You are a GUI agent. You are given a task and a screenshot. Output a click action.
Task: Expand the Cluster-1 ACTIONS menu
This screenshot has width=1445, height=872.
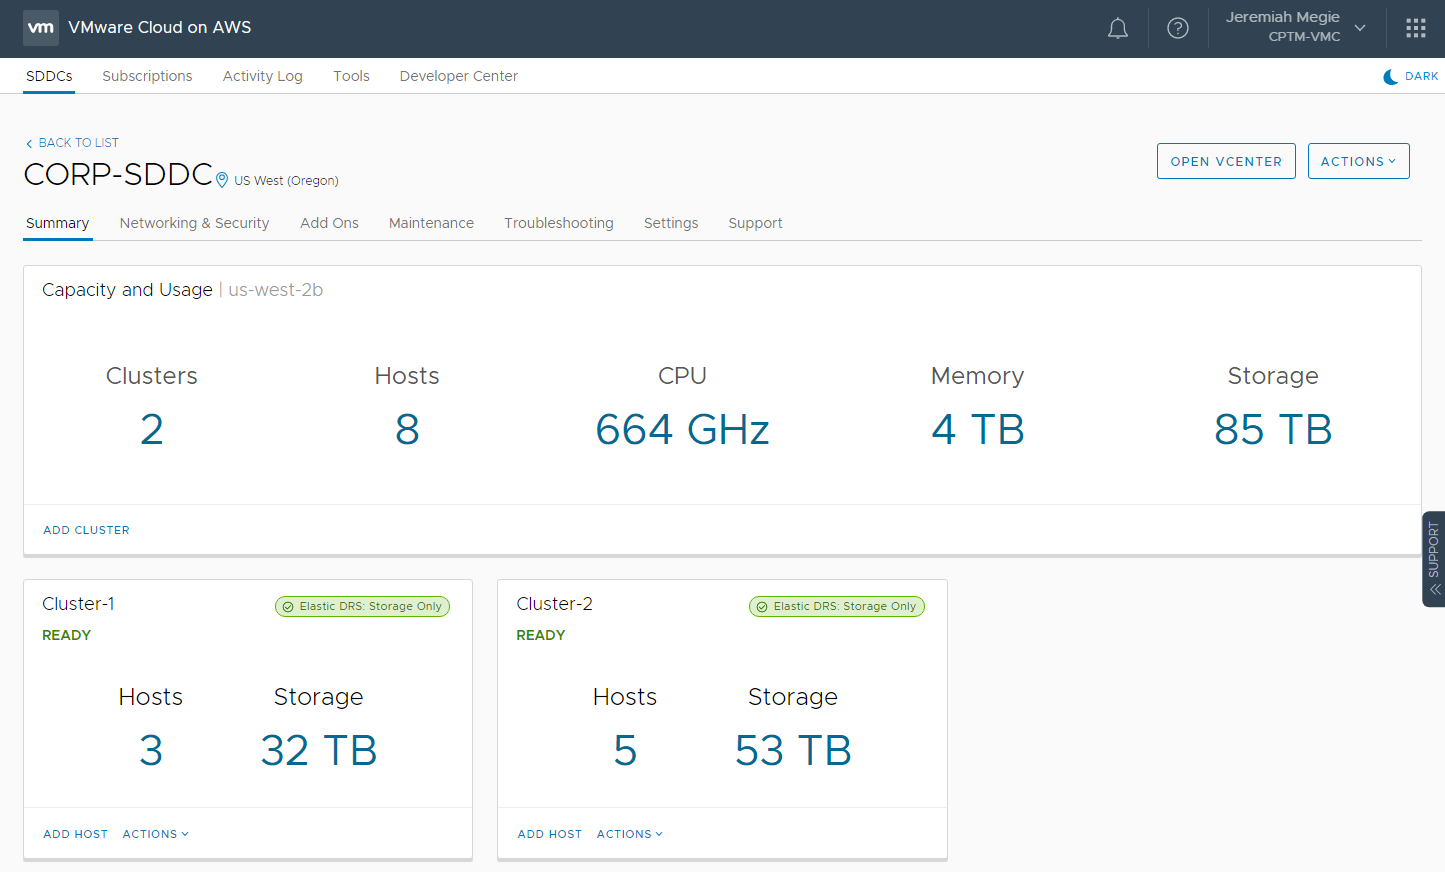pos(155,834)
